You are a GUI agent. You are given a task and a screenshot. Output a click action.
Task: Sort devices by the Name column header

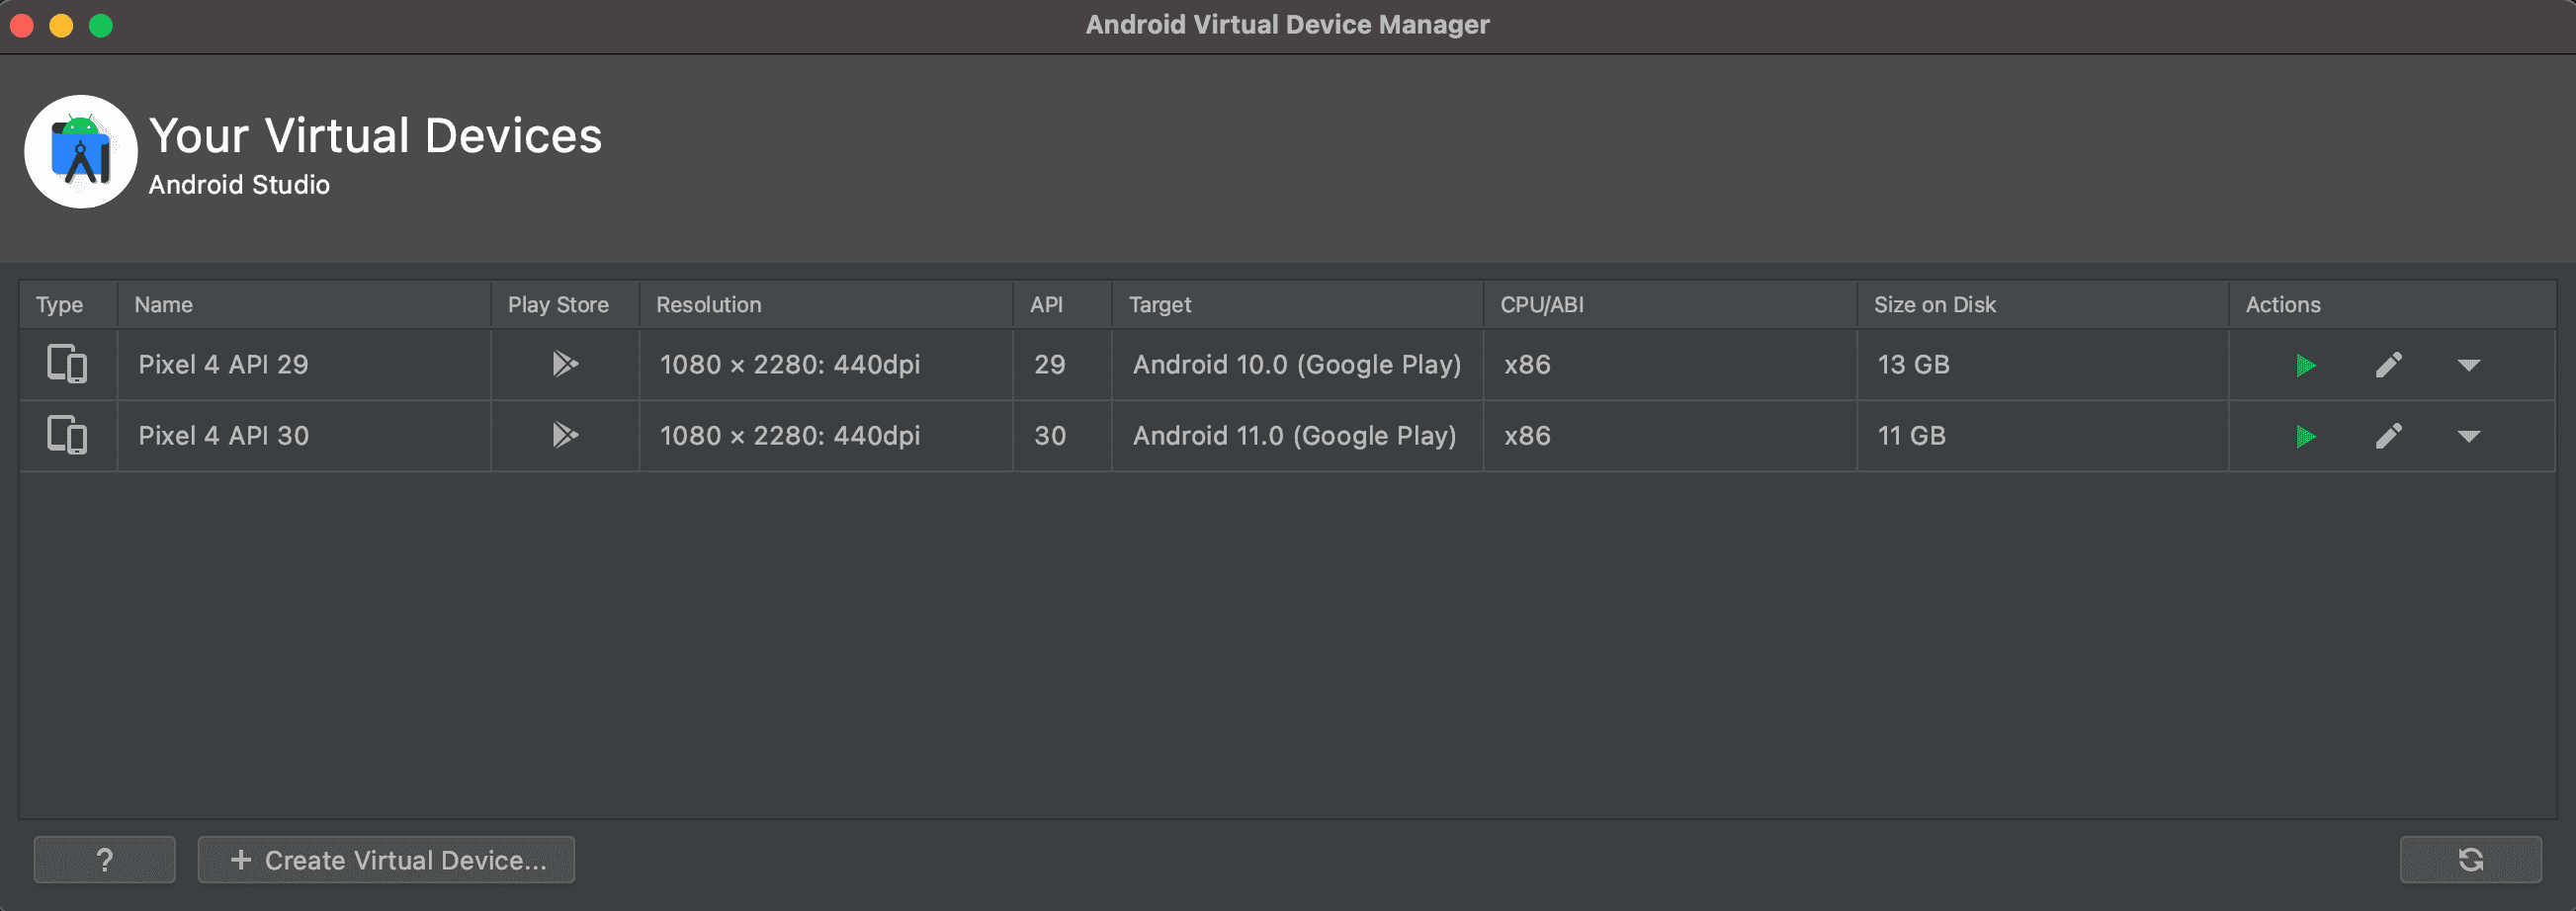point(164,305)
